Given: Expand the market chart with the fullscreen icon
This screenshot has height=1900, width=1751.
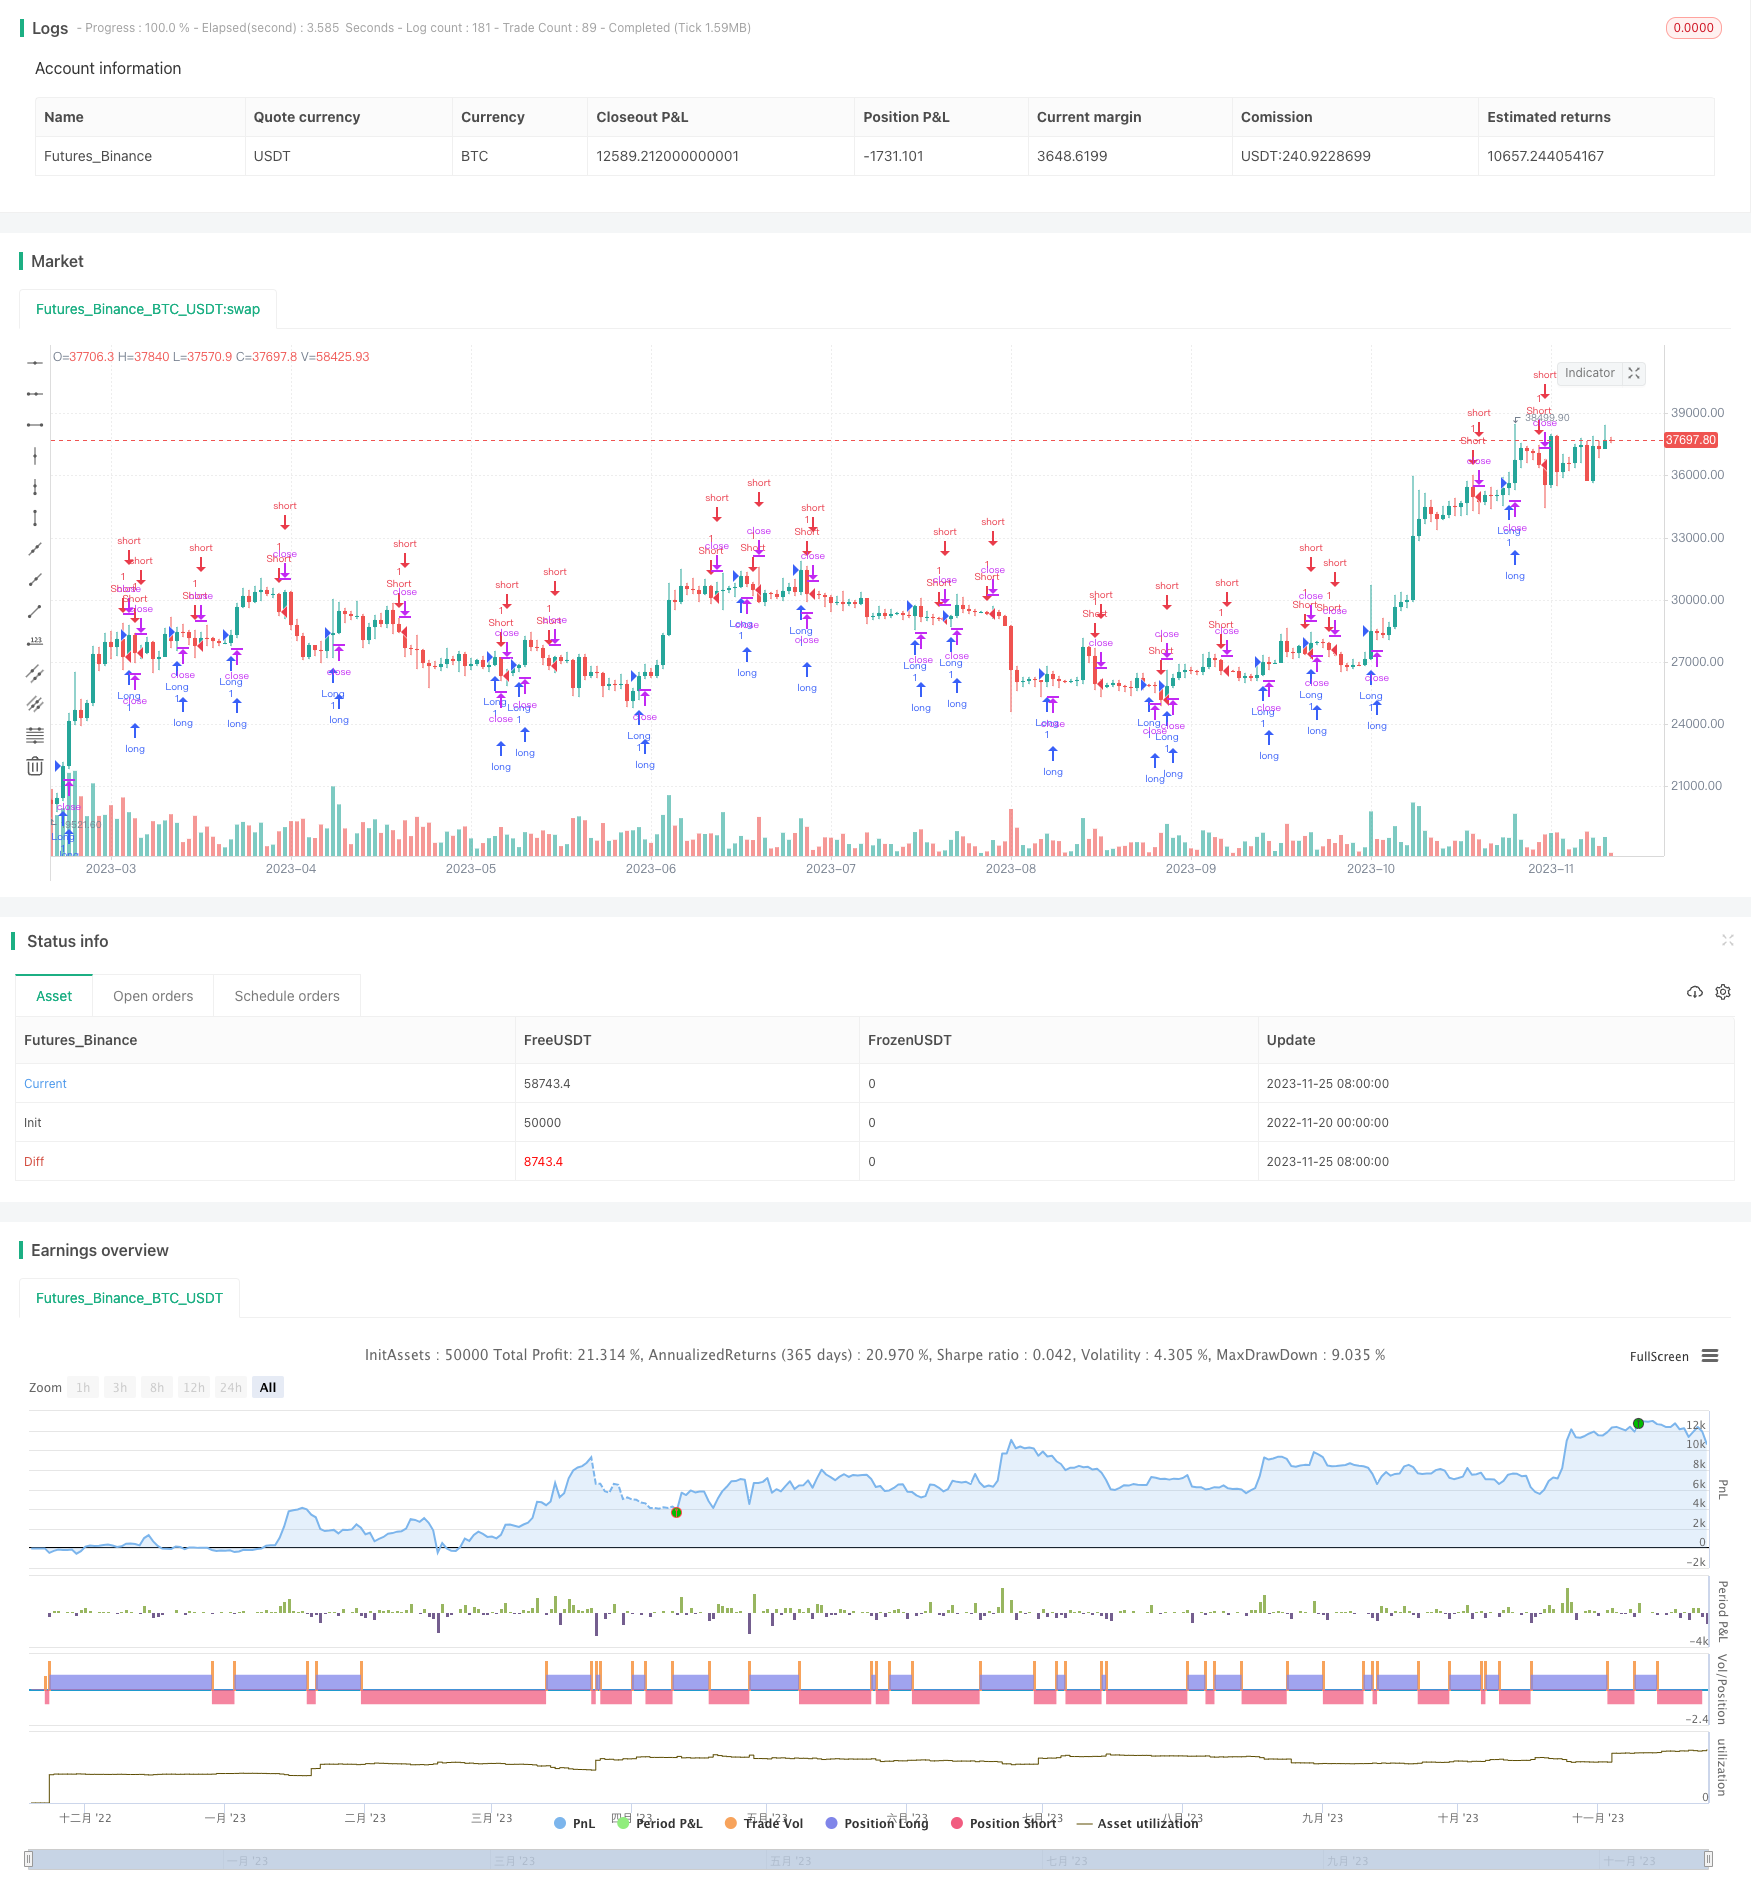Looking at the screenshot, I should click(x=1634, y=373).
